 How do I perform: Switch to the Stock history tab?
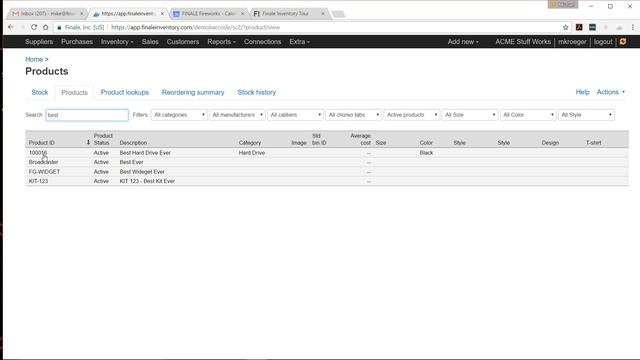point(256,92)
